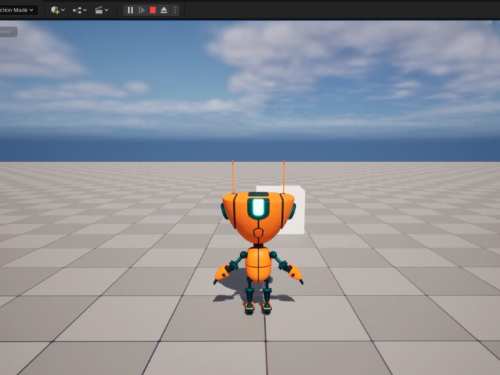
Task: Open the Selection Mode dropdown
Action: [17, 10]
